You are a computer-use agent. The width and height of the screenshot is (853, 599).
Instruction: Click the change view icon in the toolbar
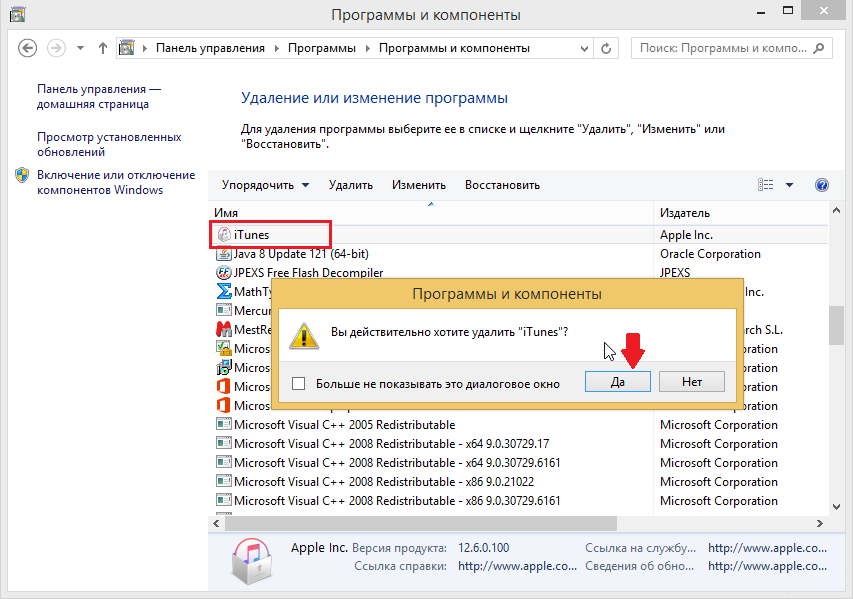[765, 185]
